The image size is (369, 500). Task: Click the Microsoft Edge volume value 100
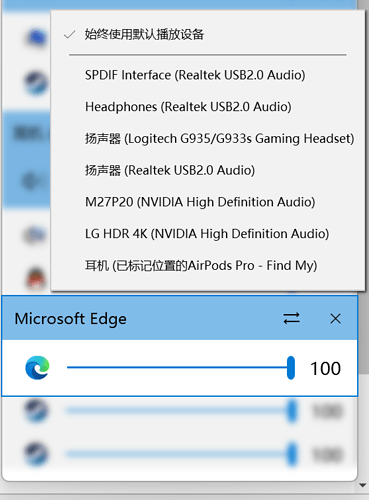325,369
